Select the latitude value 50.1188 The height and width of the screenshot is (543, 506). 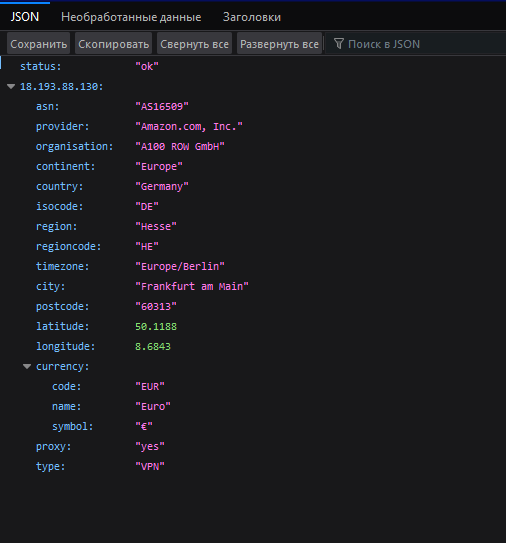point(156,327)
